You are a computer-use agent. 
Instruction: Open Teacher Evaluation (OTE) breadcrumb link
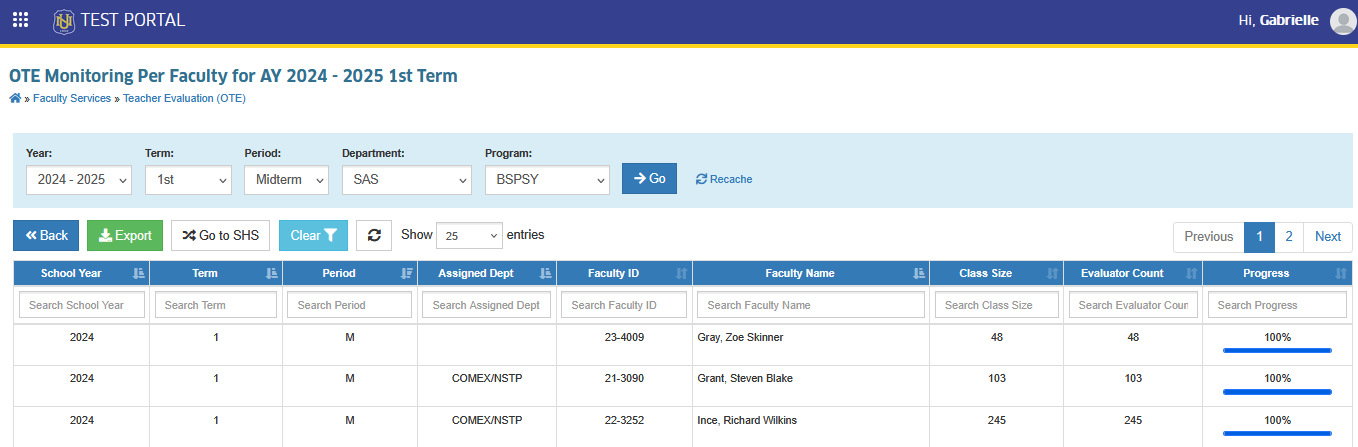[184, 98]
